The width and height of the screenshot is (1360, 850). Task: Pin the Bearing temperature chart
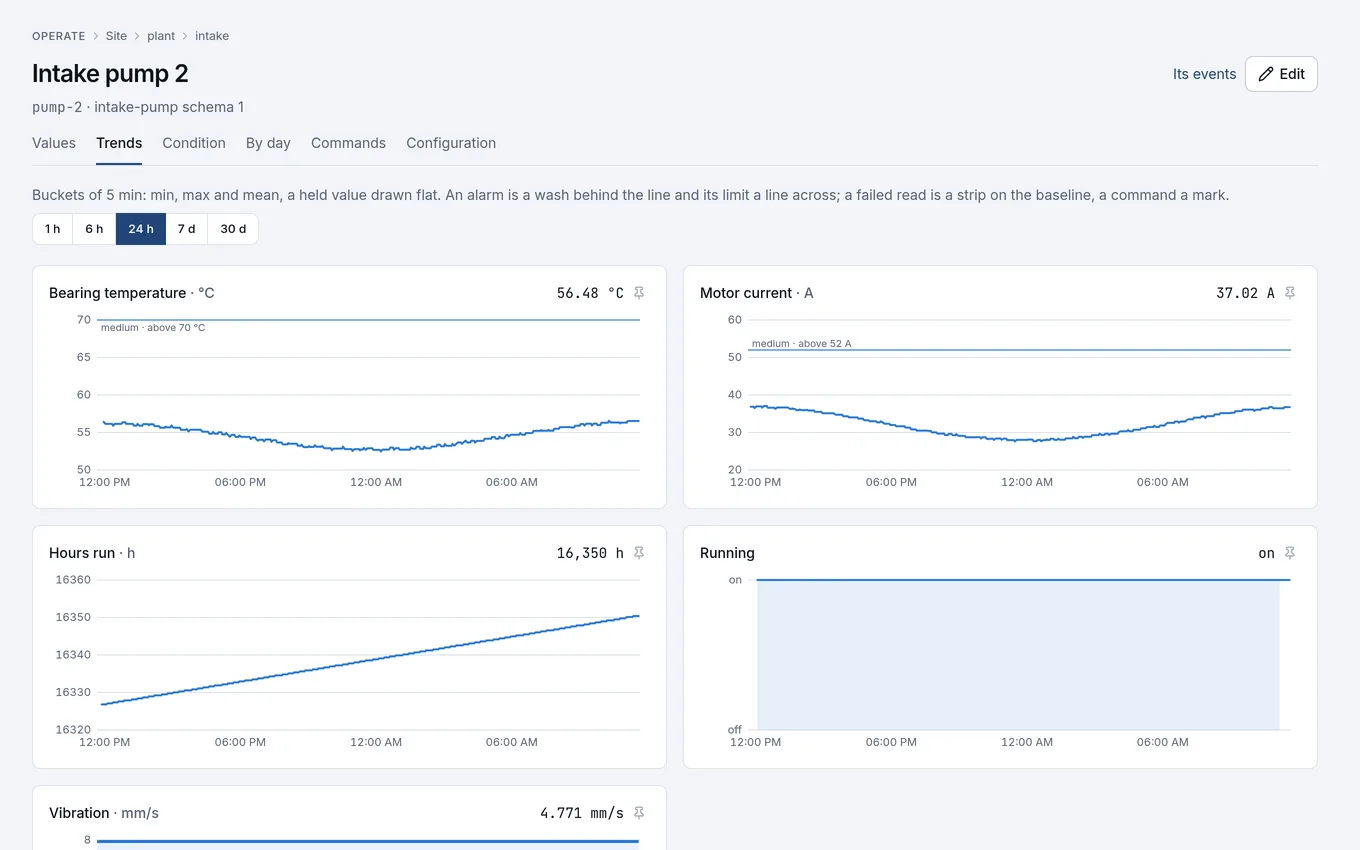click(640, 293)
